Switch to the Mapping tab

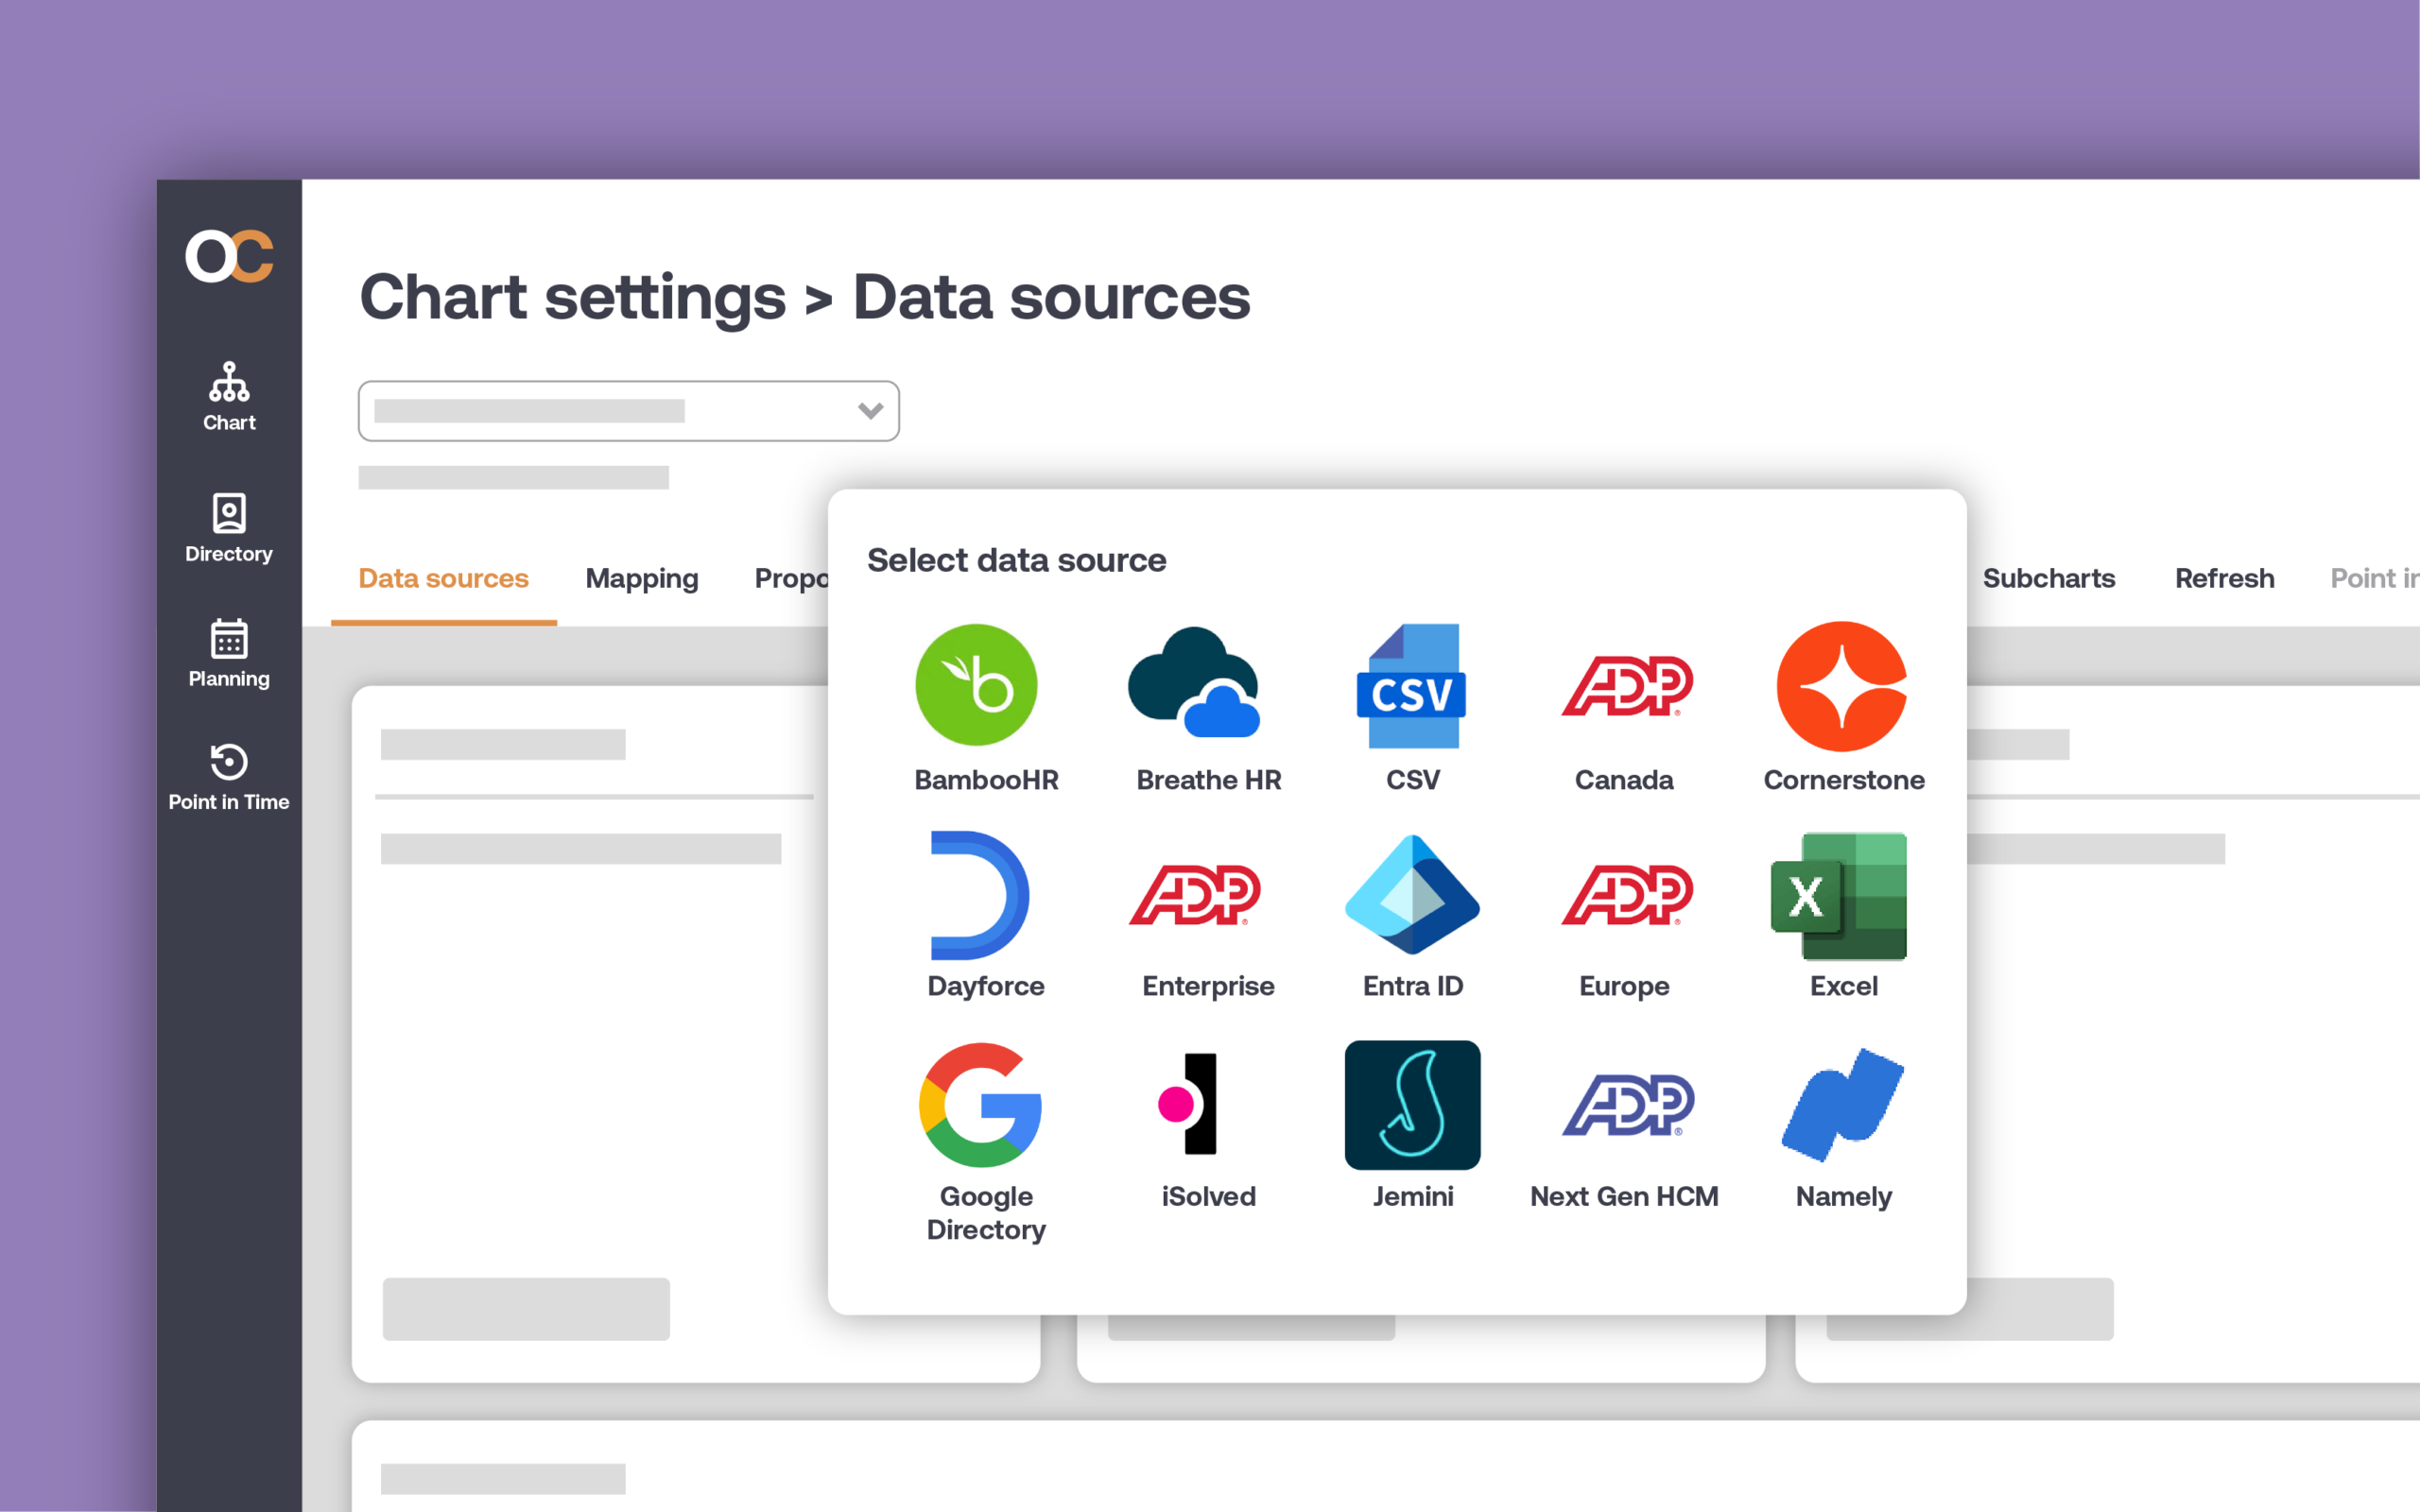point(642,579)
